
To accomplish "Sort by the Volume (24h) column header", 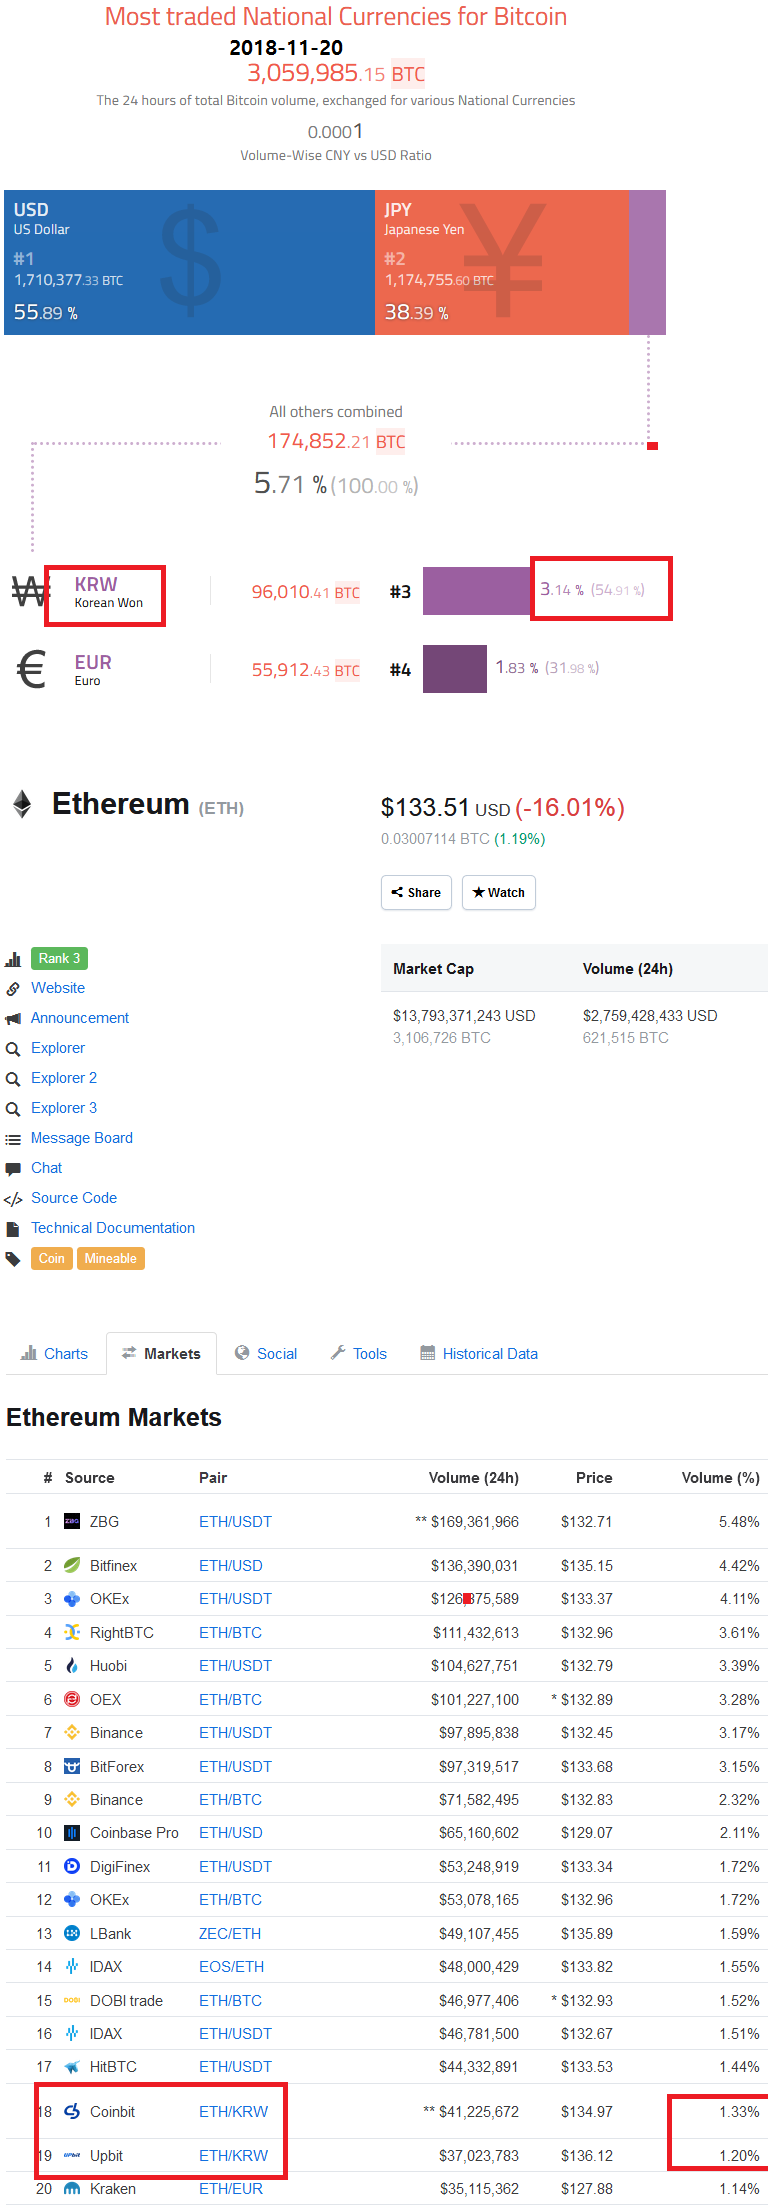I will (474, 1477).
